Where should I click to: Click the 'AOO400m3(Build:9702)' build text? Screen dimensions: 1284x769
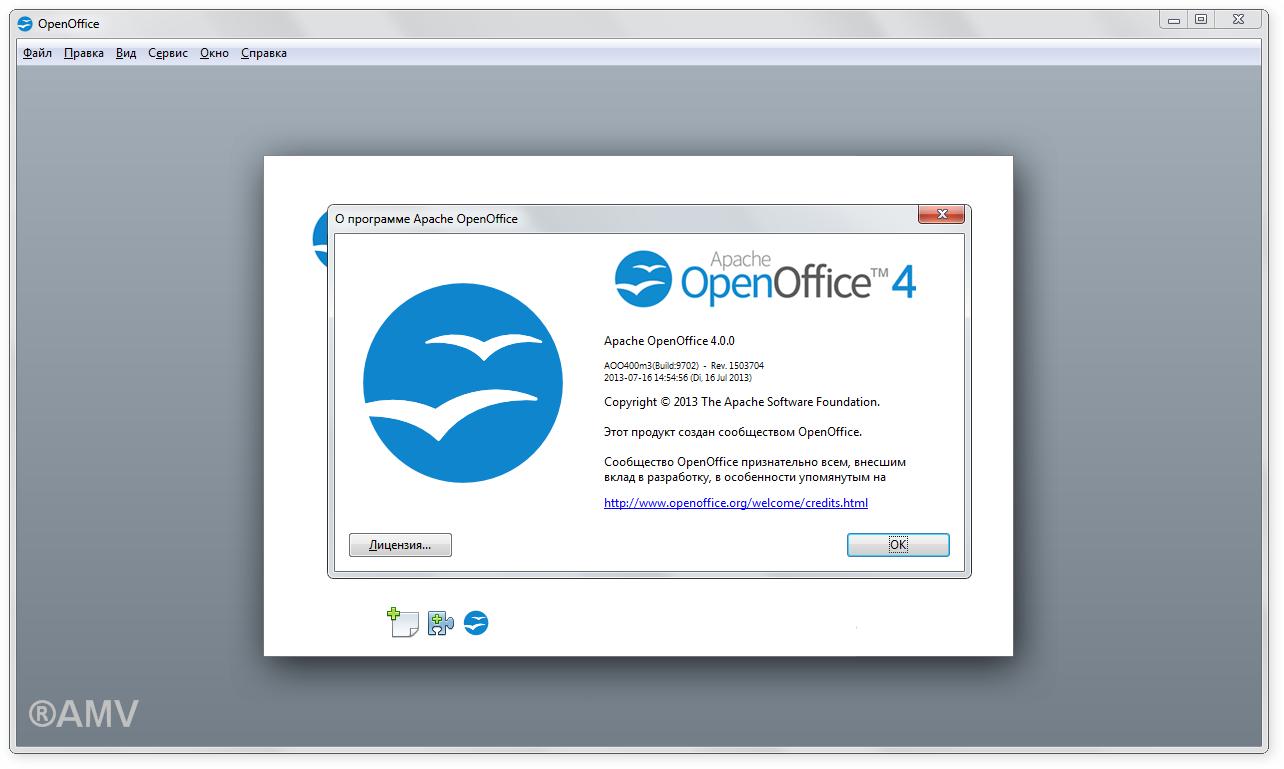650,366
